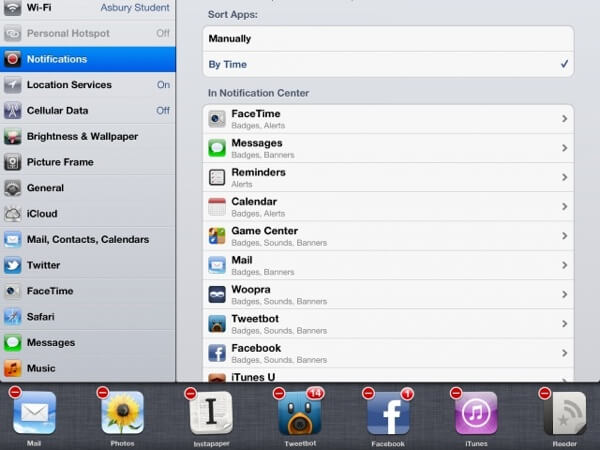Click Safari compass icon in sidebar

tap(13, 317)
